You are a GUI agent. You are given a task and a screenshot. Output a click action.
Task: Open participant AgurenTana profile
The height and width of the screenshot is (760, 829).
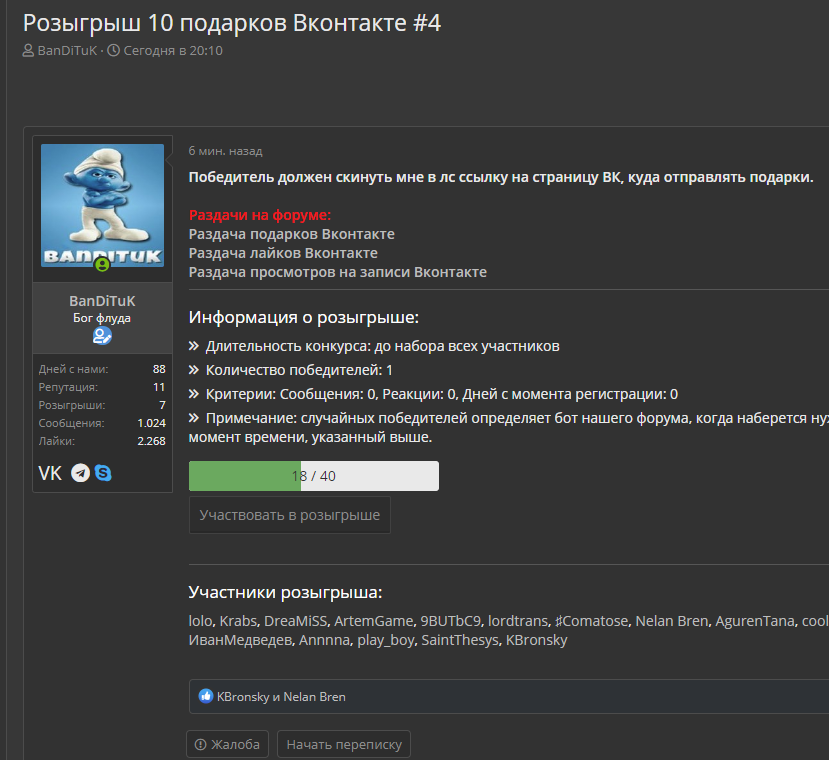pyautogui.click(x=755, y=621)
